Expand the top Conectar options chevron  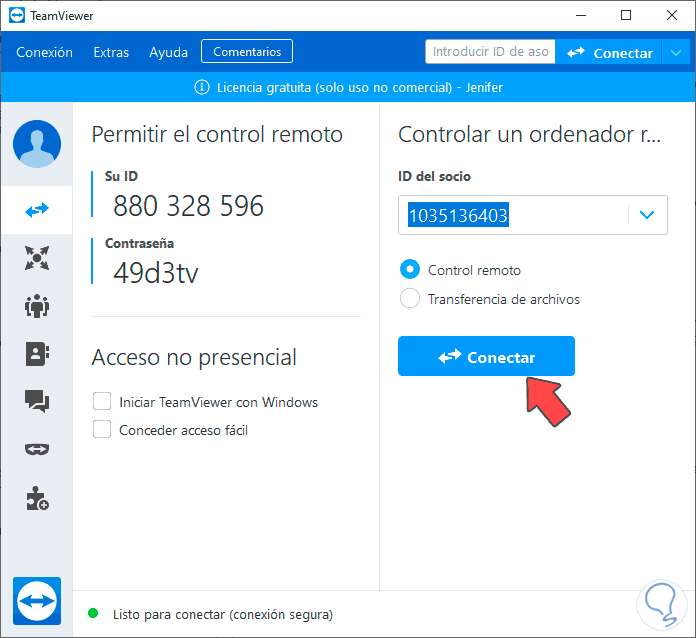point(676,53)
